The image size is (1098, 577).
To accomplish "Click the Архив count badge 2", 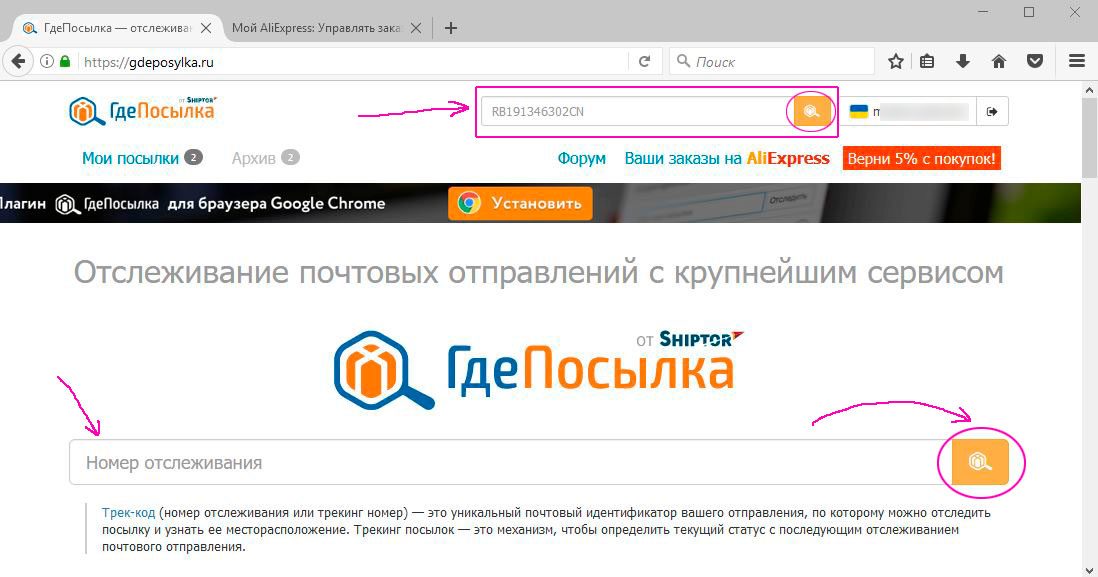I will click(x=291, y=158).
